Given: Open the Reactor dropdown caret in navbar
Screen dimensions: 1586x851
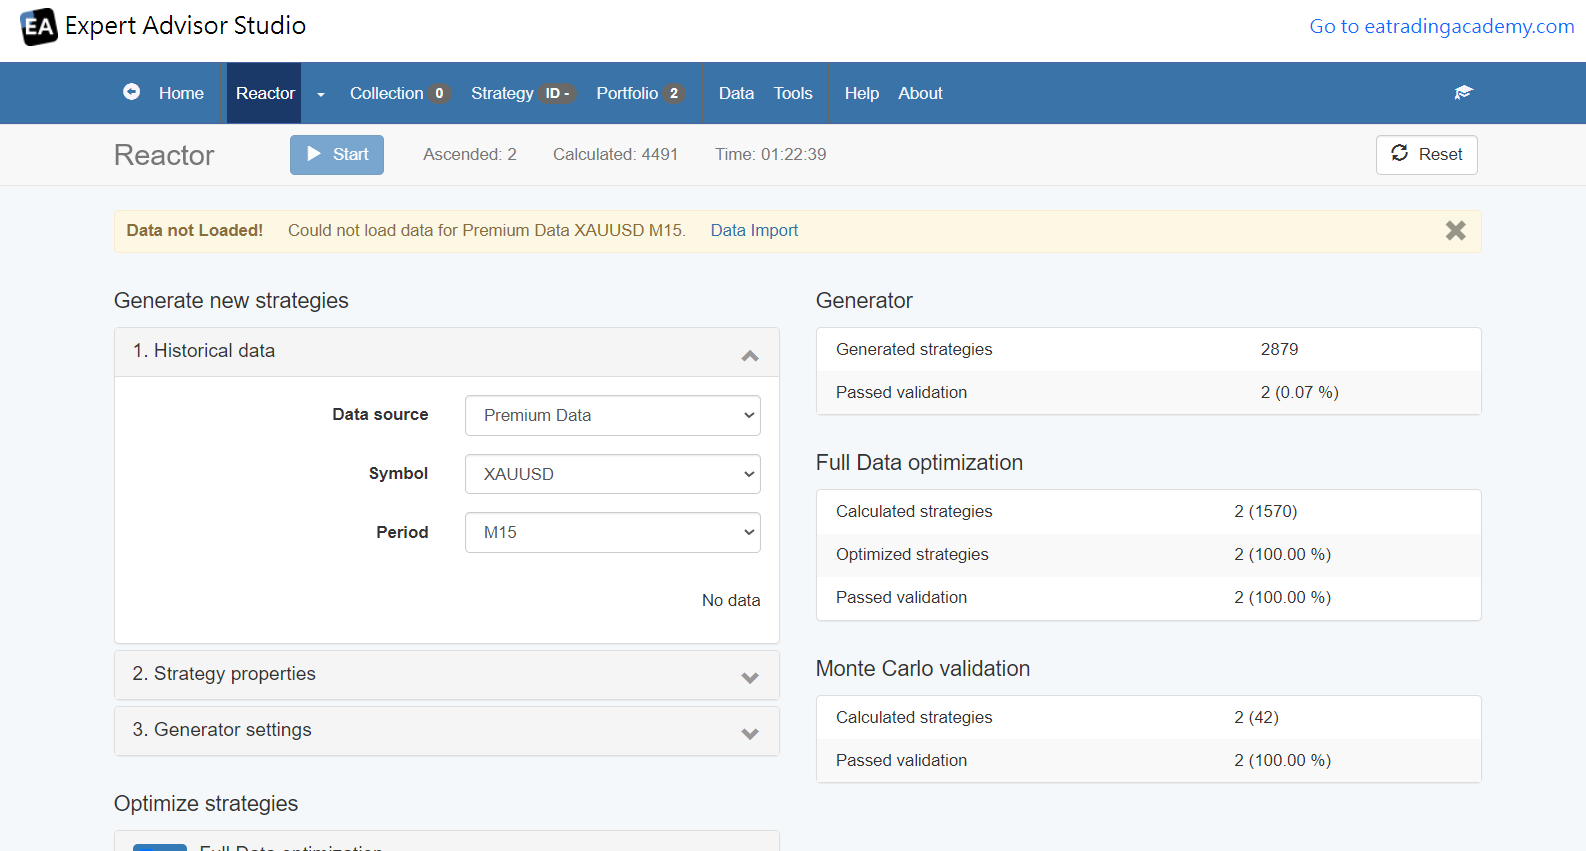Looking at the screenshot, I should click(x=321, y=94).
